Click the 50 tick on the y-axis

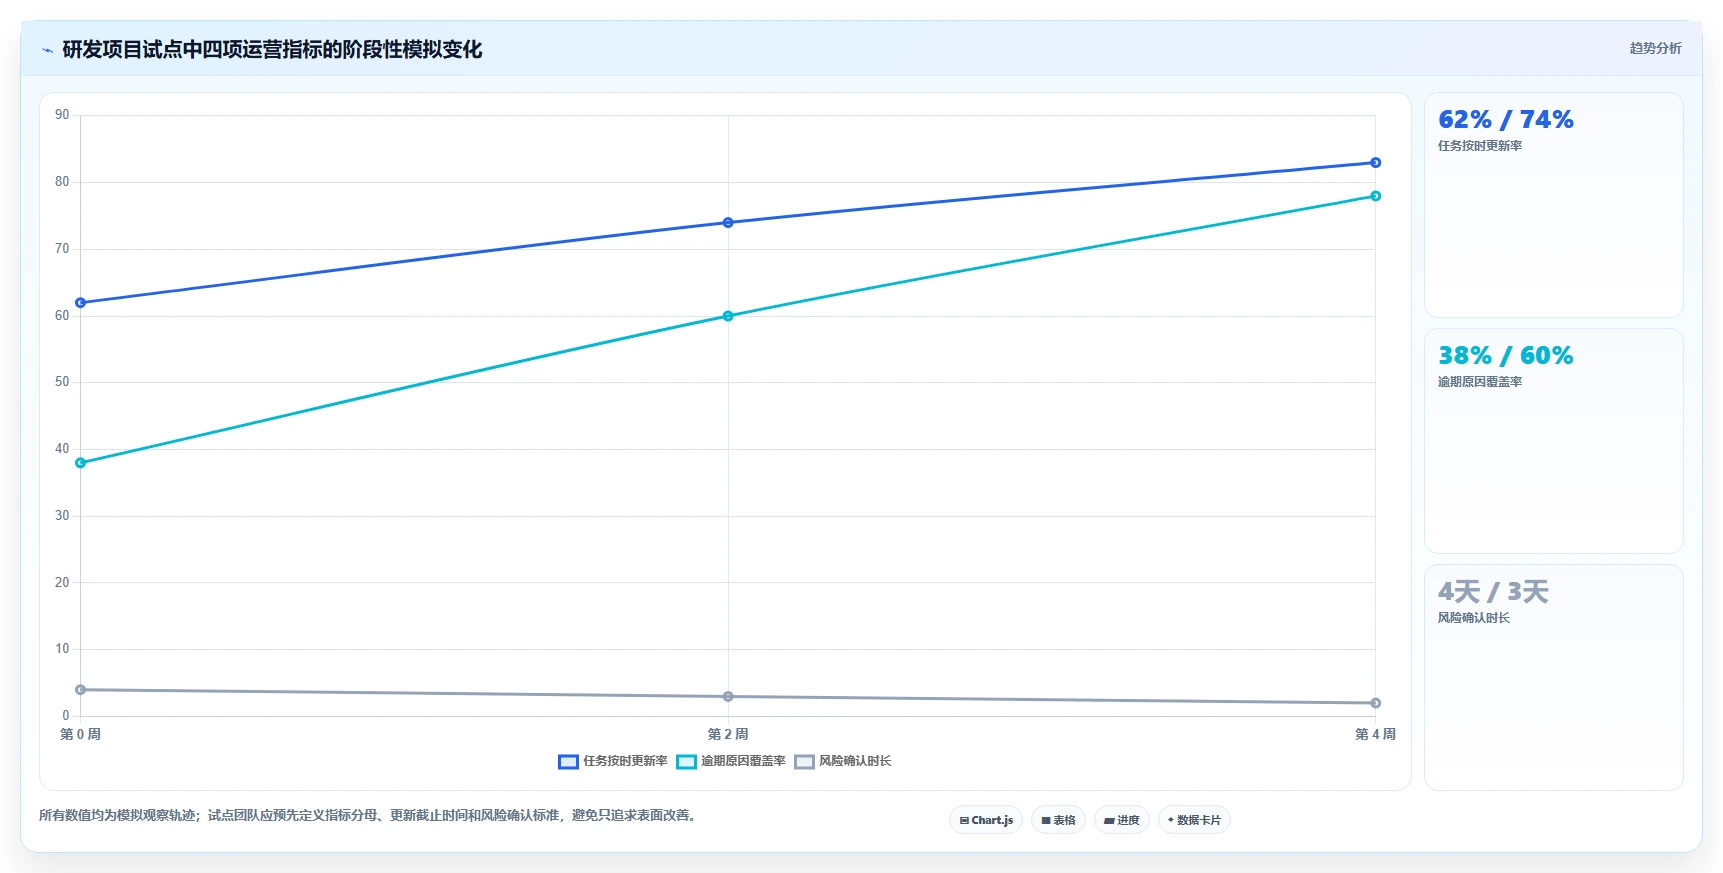point(62,382)
